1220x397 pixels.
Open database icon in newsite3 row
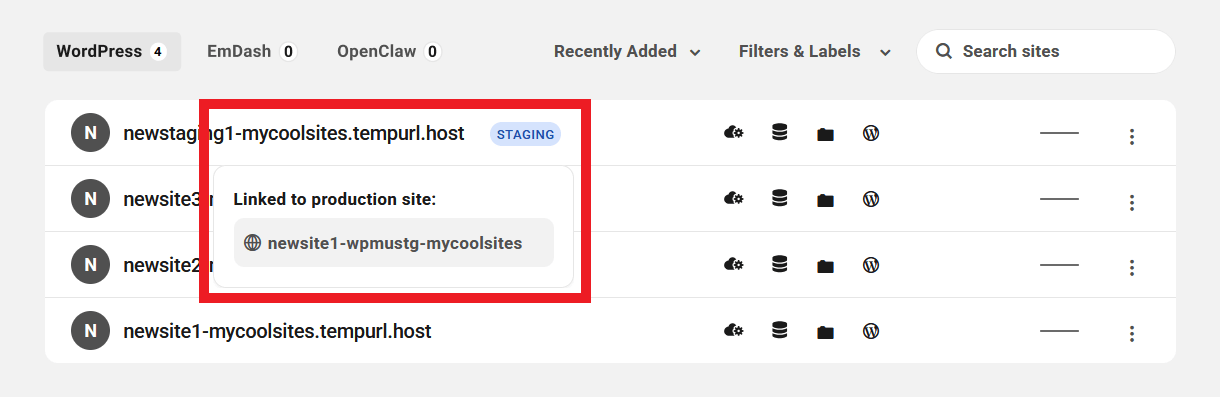[780, 199]
